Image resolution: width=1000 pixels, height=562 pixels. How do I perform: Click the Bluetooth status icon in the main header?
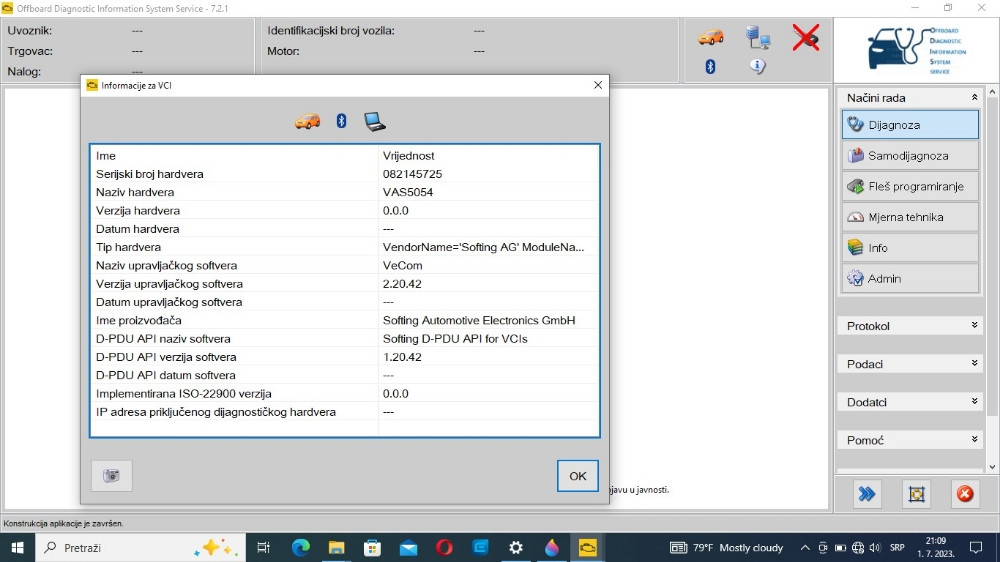coord(710,66)
